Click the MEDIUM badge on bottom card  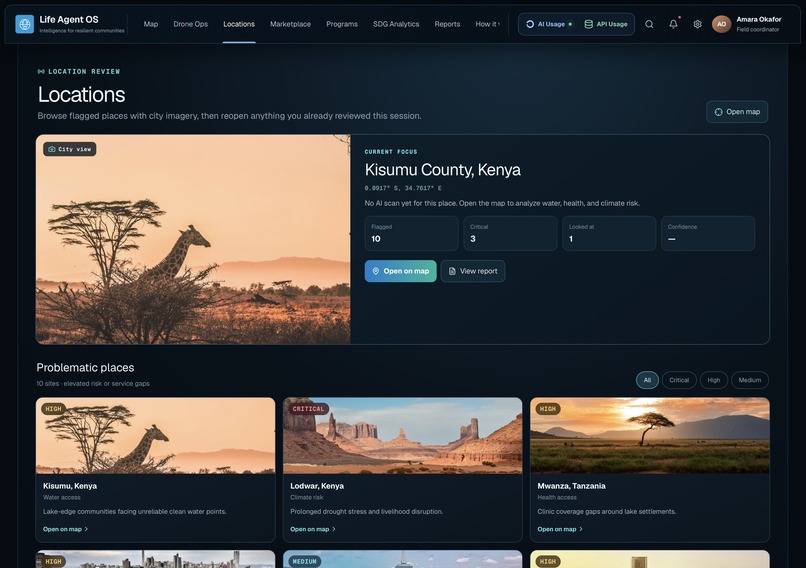[x=304, y=561]
